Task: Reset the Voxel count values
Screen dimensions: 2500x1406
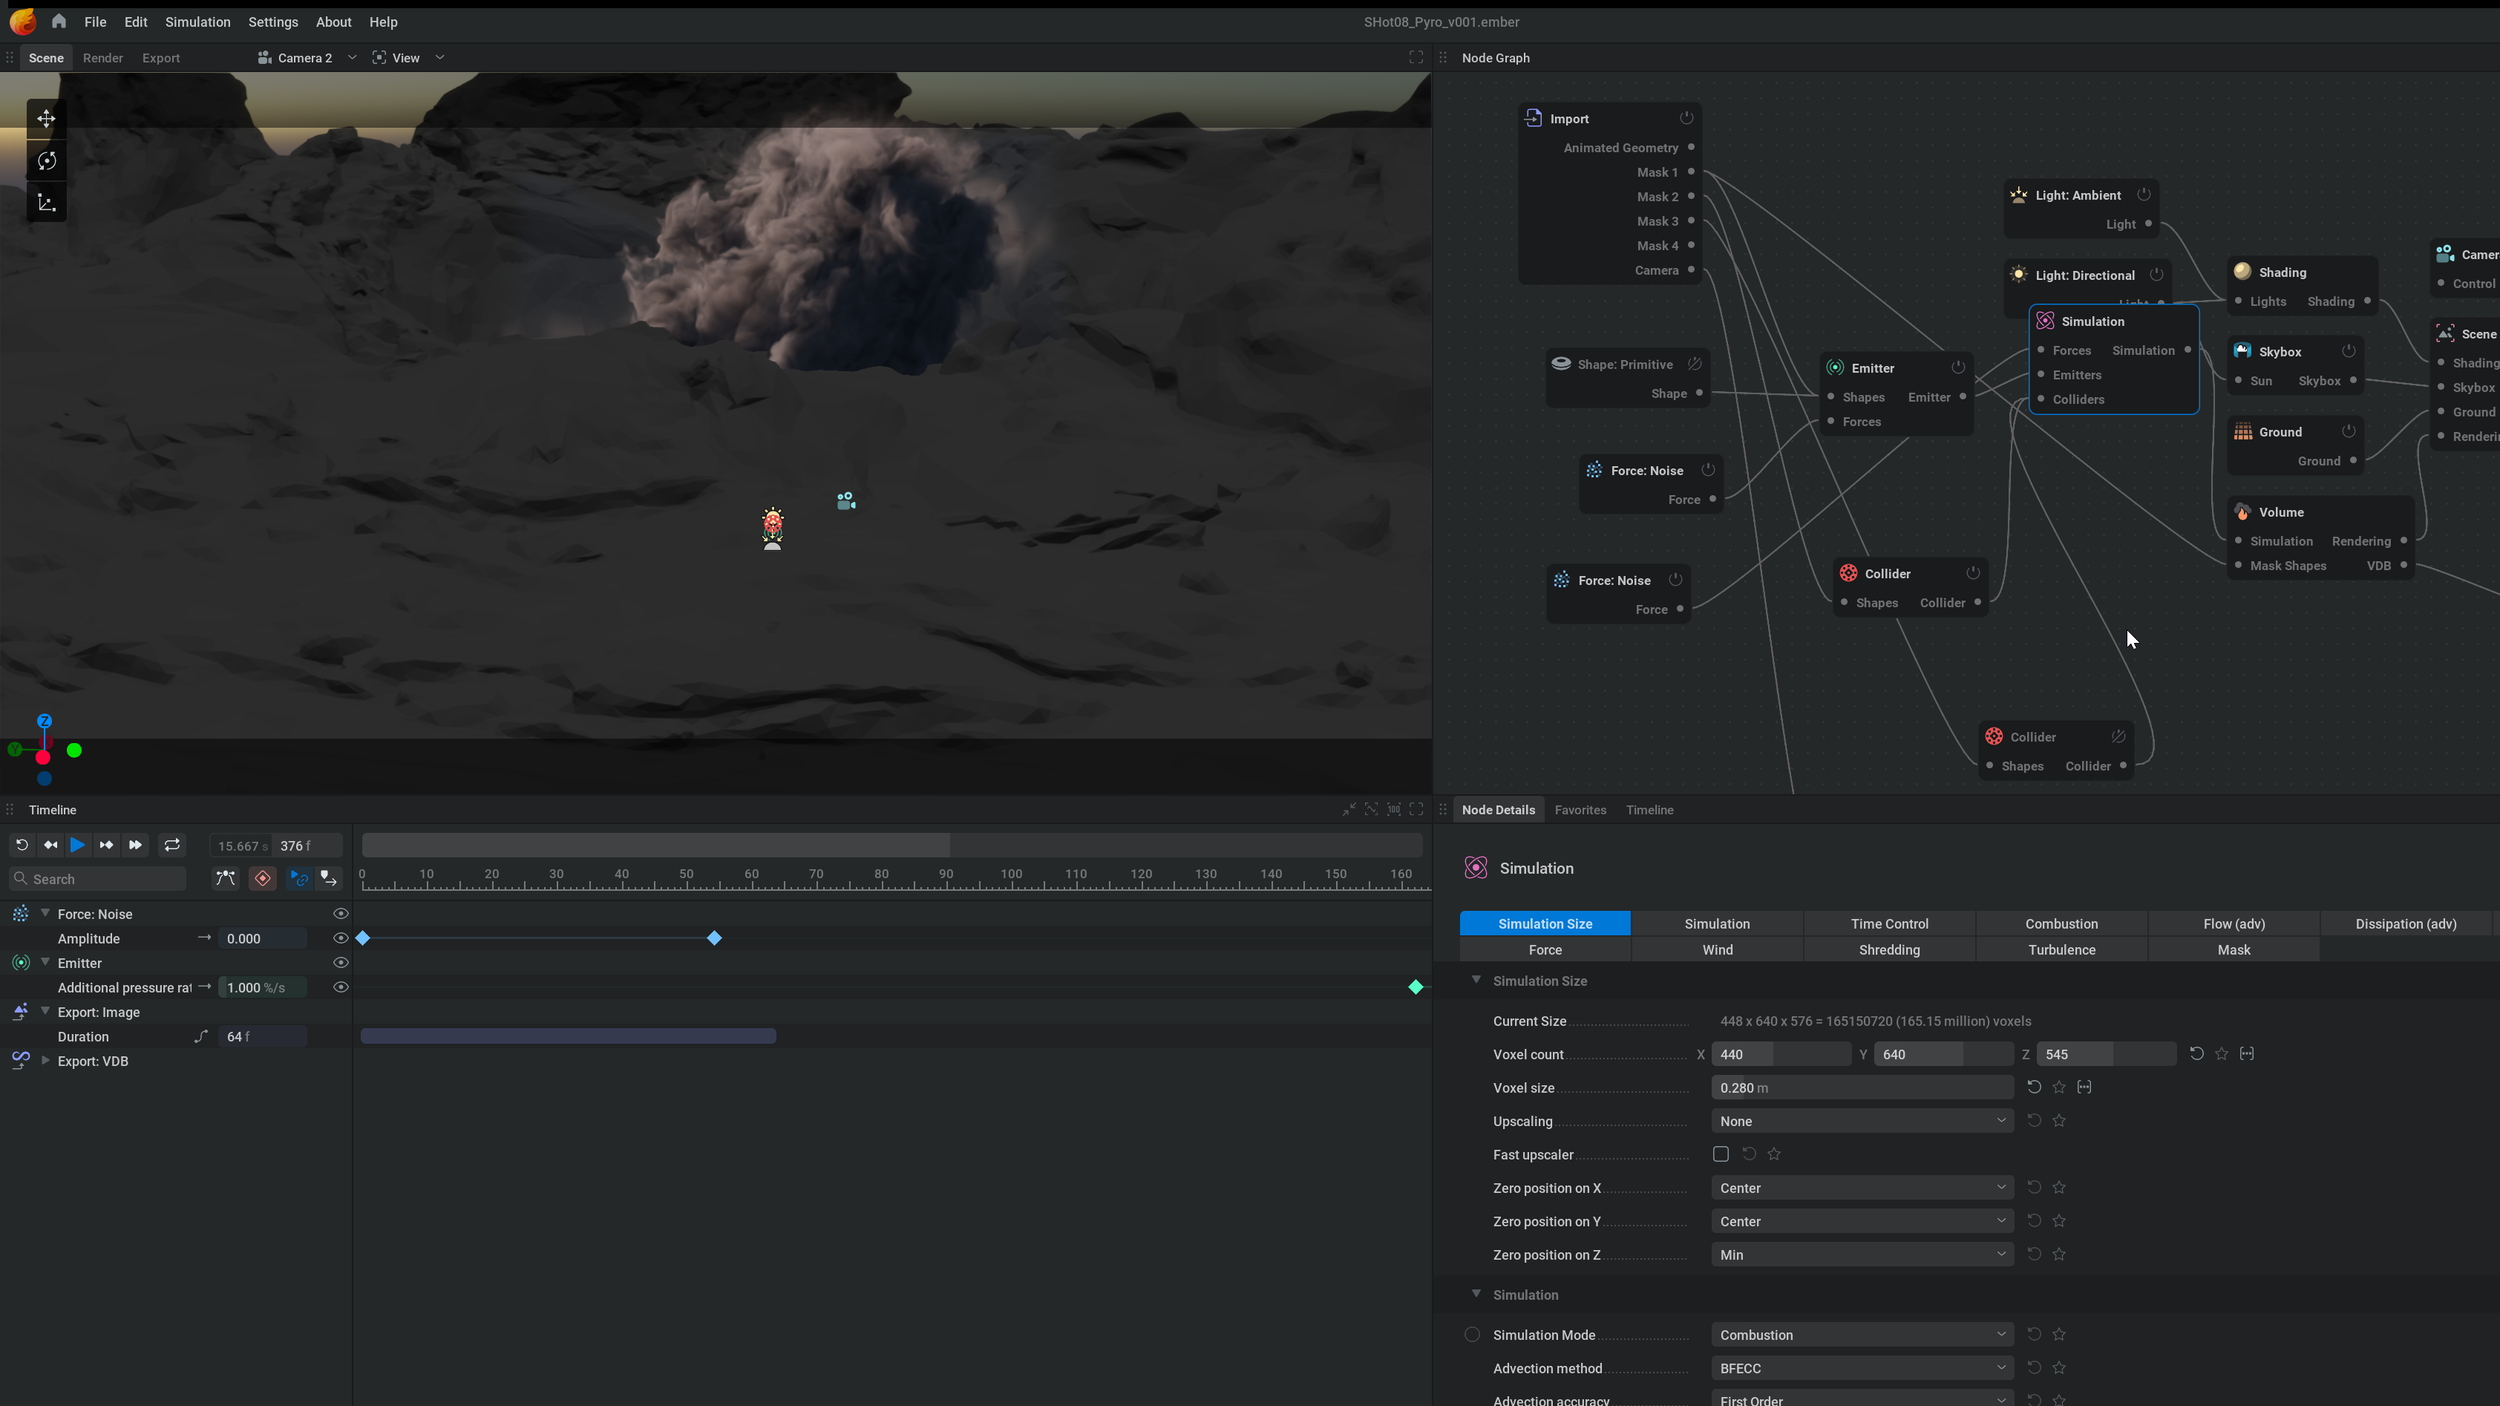Action: click(2197, 1054)
